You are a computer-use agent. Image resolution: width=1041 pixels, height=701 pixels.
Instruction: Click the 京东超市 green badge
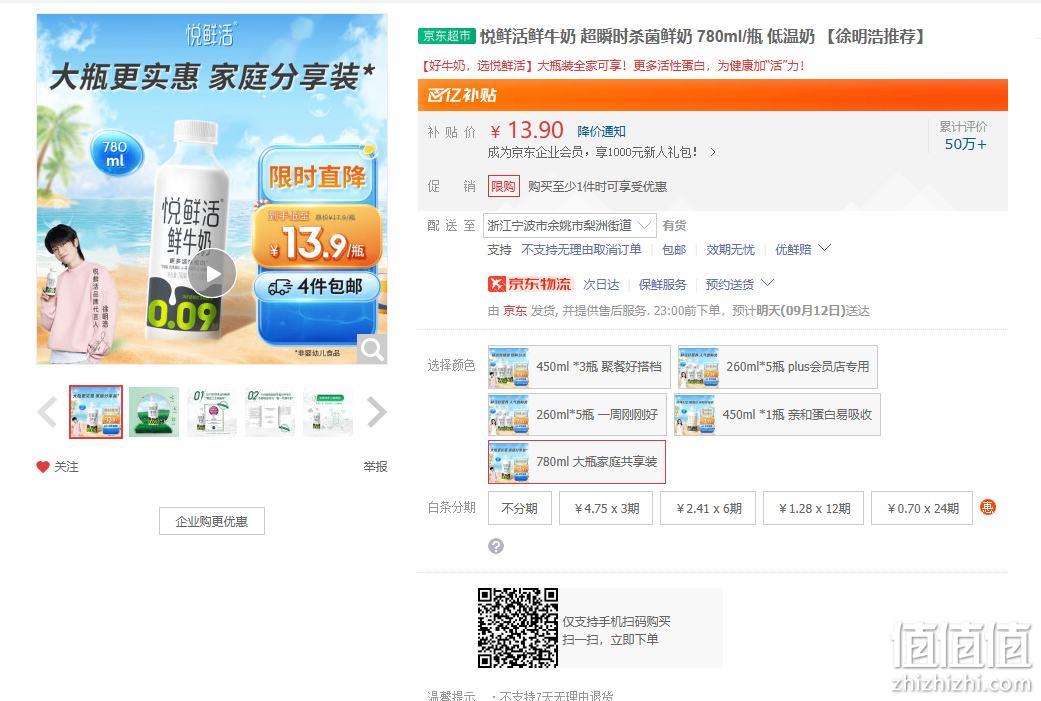pyautogui.click(x=447, y=36)
